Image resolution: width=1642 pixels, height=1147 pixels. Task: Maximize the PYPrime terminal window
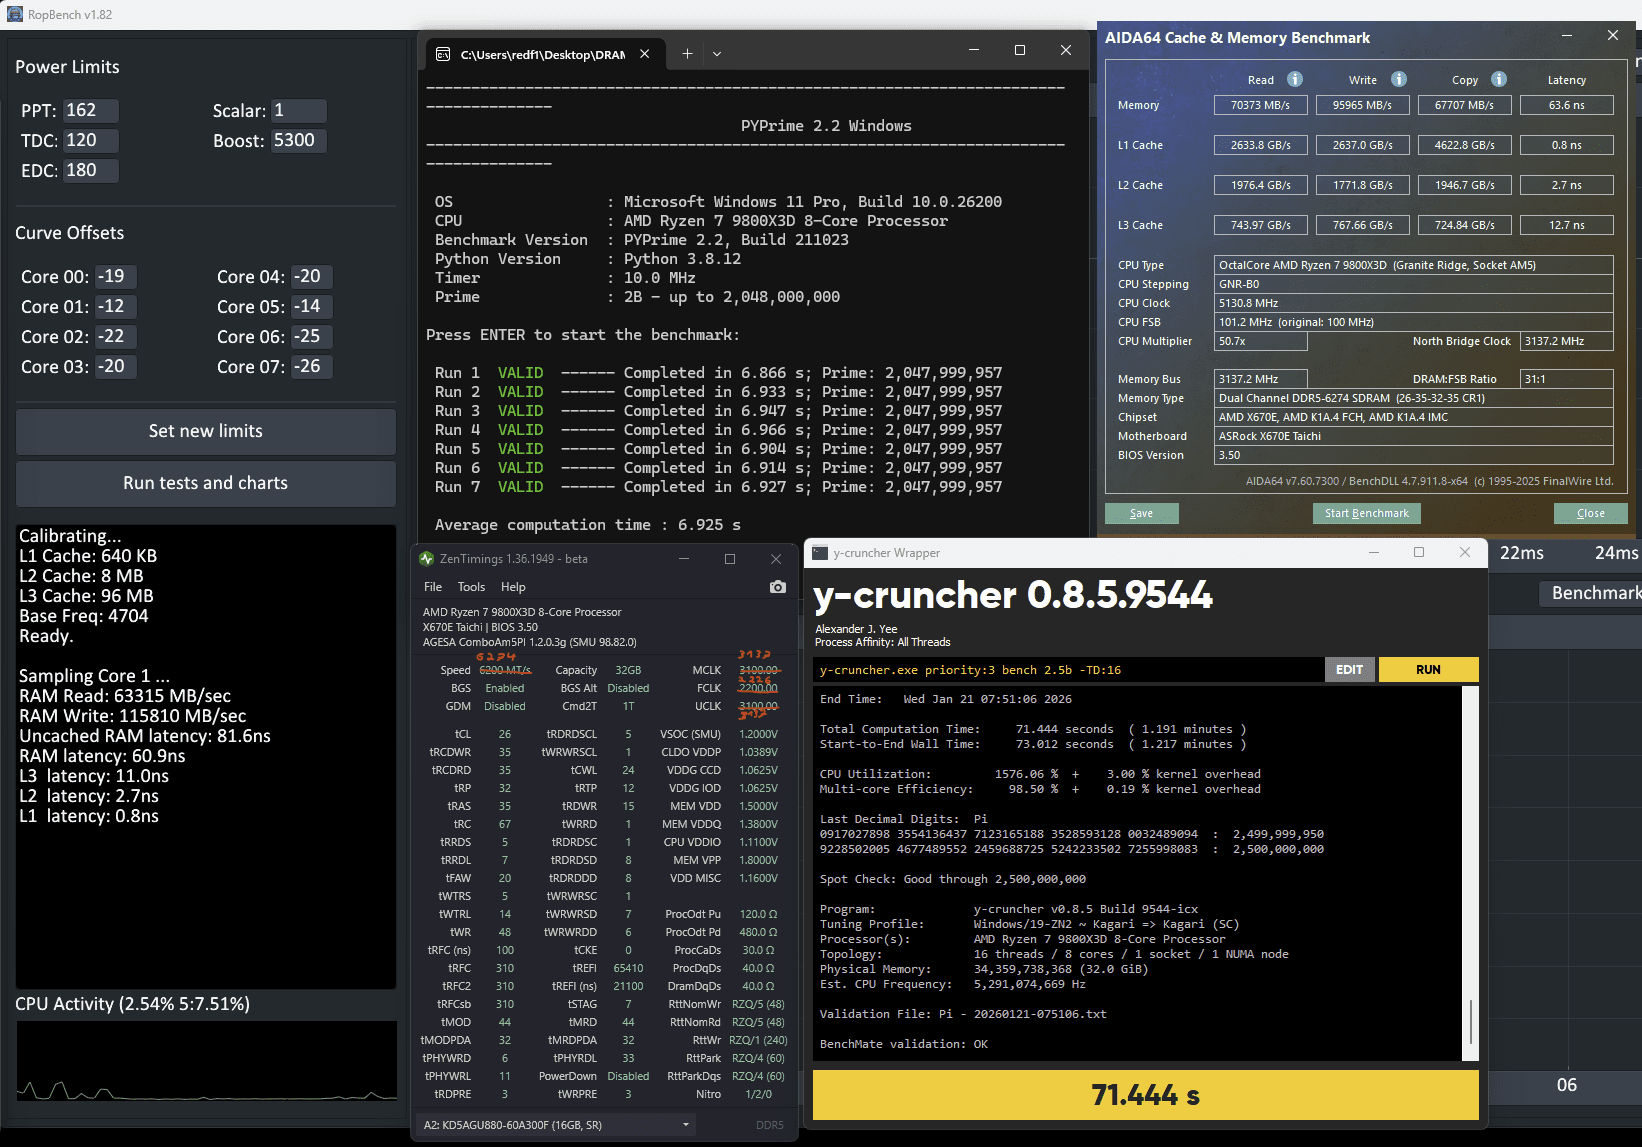pos(1020,50)
